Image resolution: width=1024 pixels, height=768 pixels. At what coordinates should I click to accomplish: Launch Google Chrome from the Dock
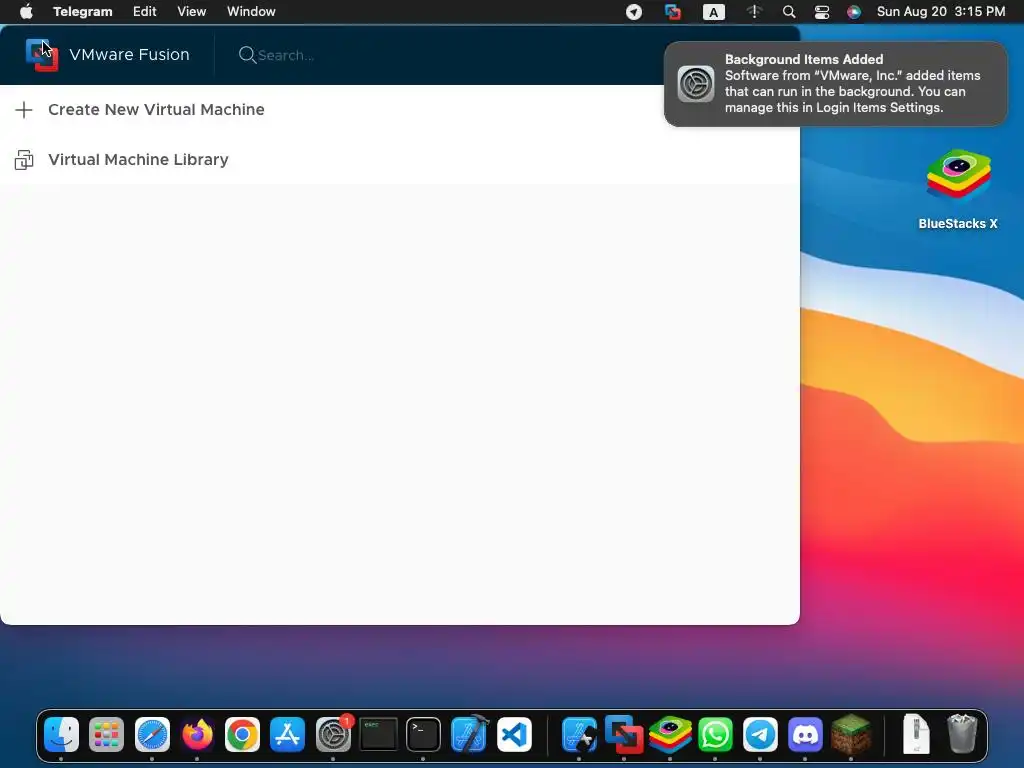coord(242,735)
